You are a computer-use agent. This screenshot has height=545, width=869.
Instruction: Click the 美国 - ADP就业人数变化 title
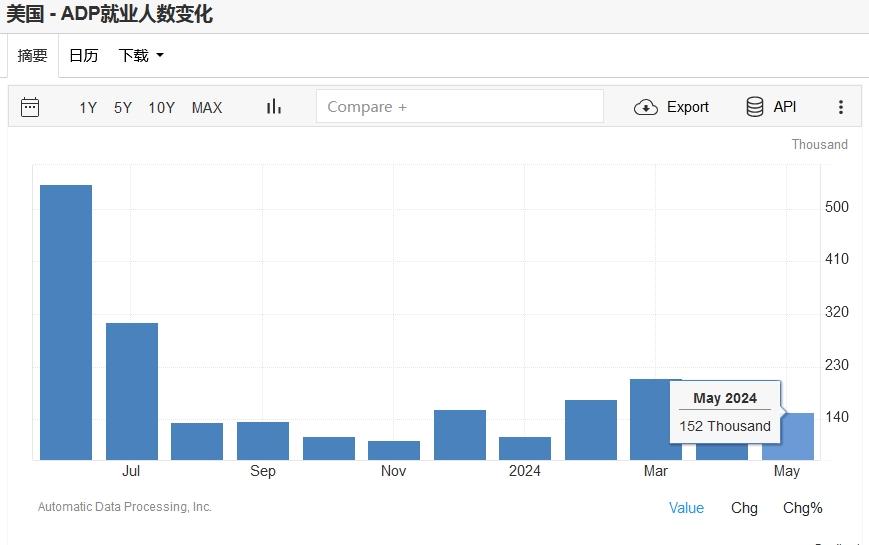pyautogui.click(x=109, y=13)
